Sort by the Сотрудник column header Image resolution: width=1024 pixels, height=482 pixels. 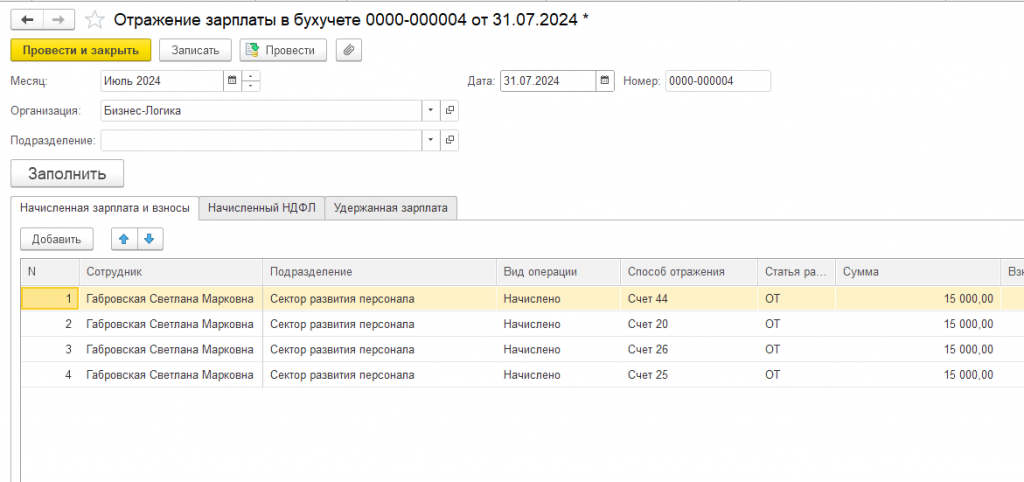(x=171, y=272)
